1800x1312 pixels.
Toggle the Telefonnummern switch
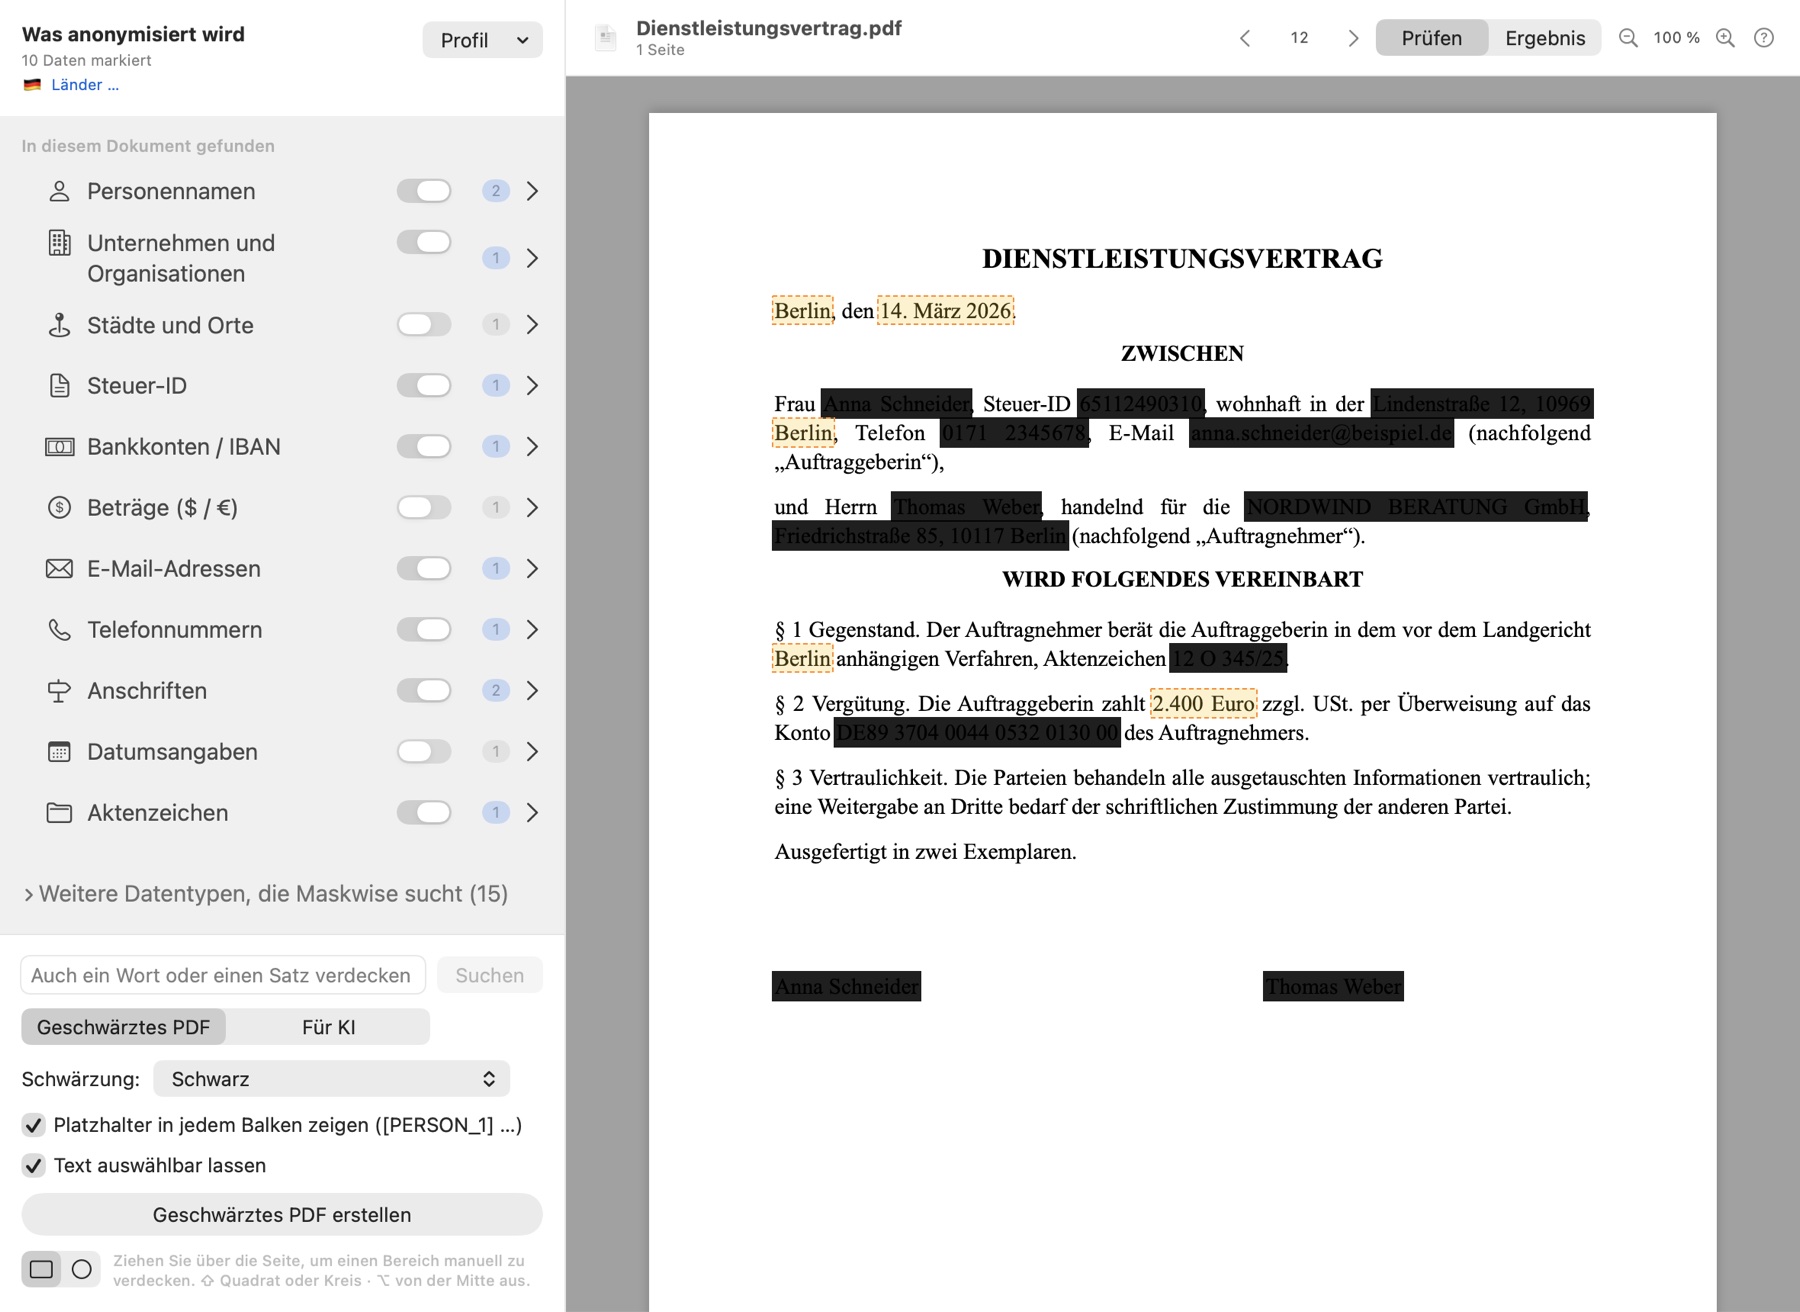pyautogui.click(x=424, y=629)
